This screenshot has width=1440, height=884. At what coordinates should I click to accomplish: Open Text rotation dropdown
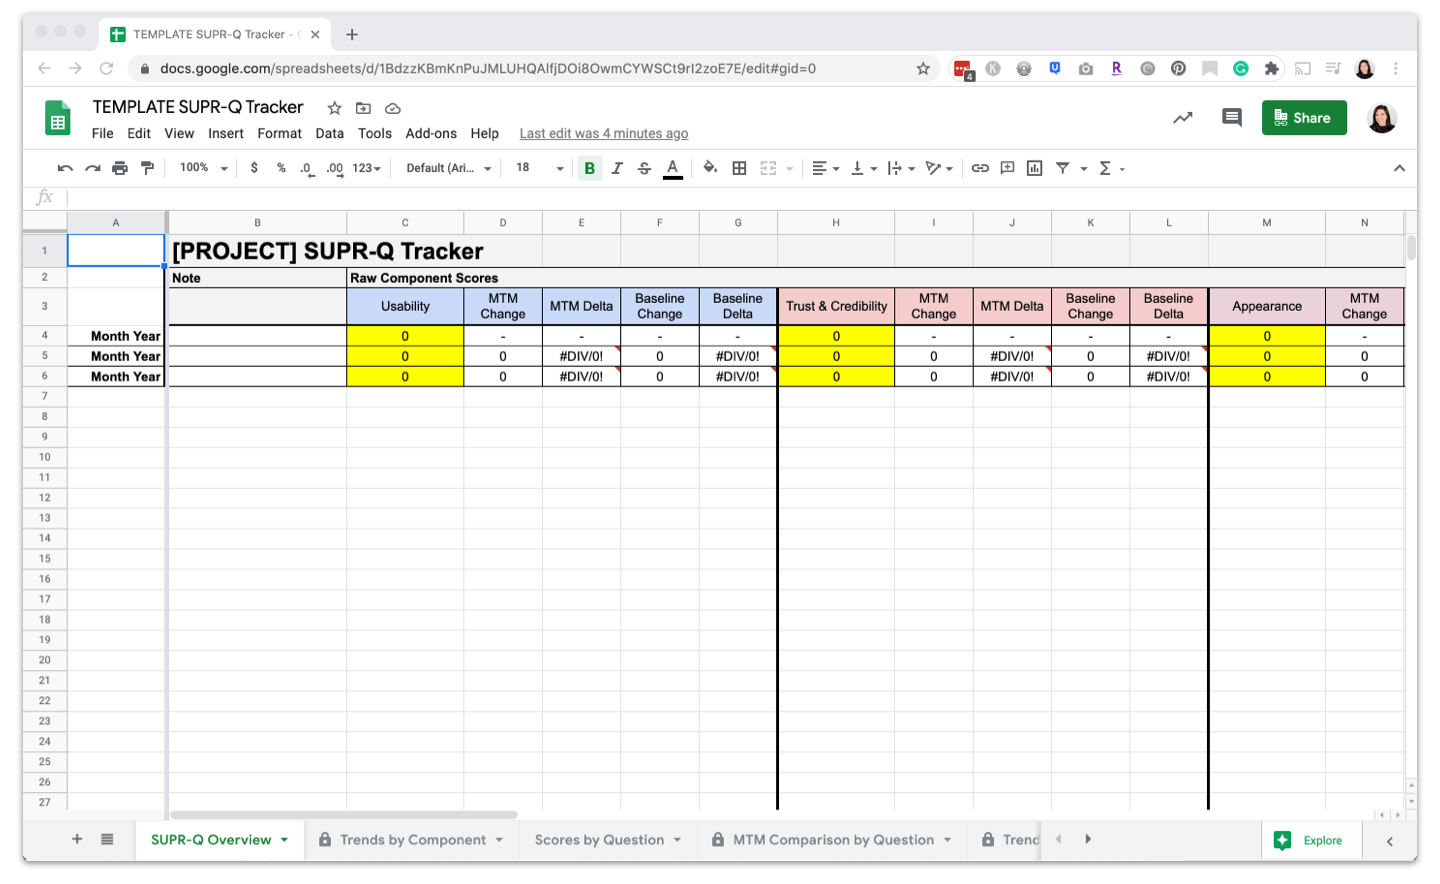pyautogui.click(x=939, y=168)
